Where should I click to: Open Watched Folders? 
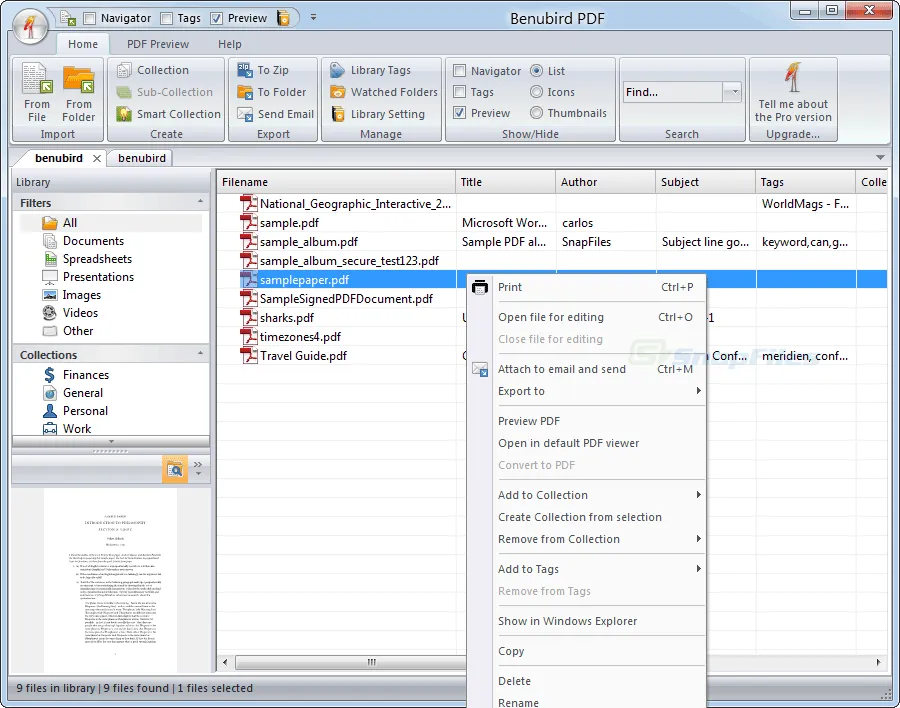[x=383, y=92]
